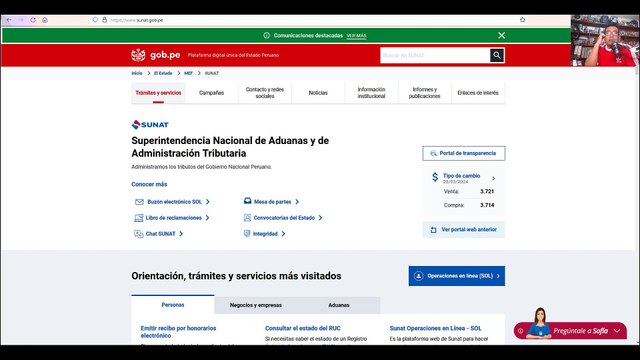This screenshot has height=360, width=640.
Task: Select Negocios y empresas tab
Action: [x=256, y=305]
